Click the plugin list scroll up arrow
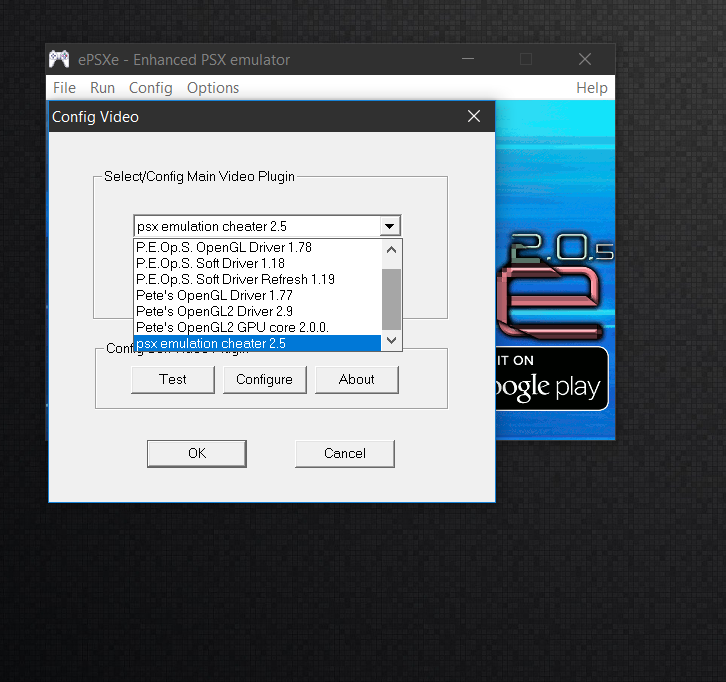The width and height of the screenshot is (726, 682). point(391,250)
